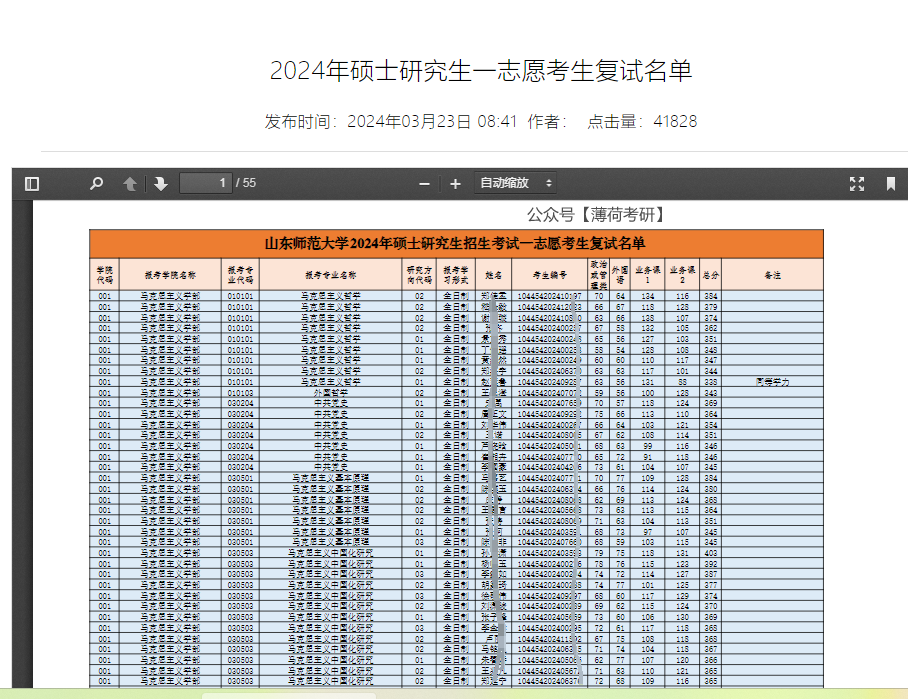Viewport: 908px width, 699px height.
Task: Expand the zoom selector chevron
Action: [547, 184]
